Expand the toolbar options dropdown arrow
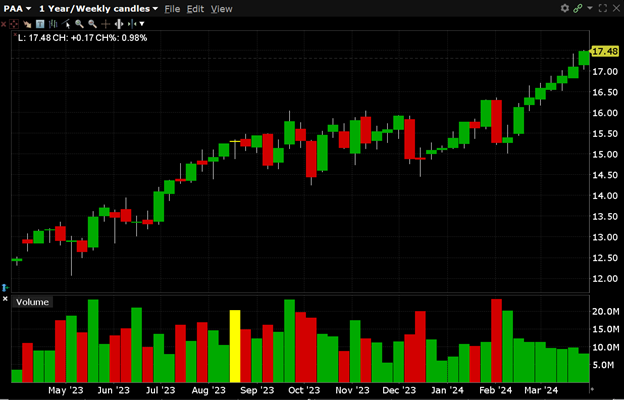The height and width of the screenshot is (400, 624). tap(142, 24)
